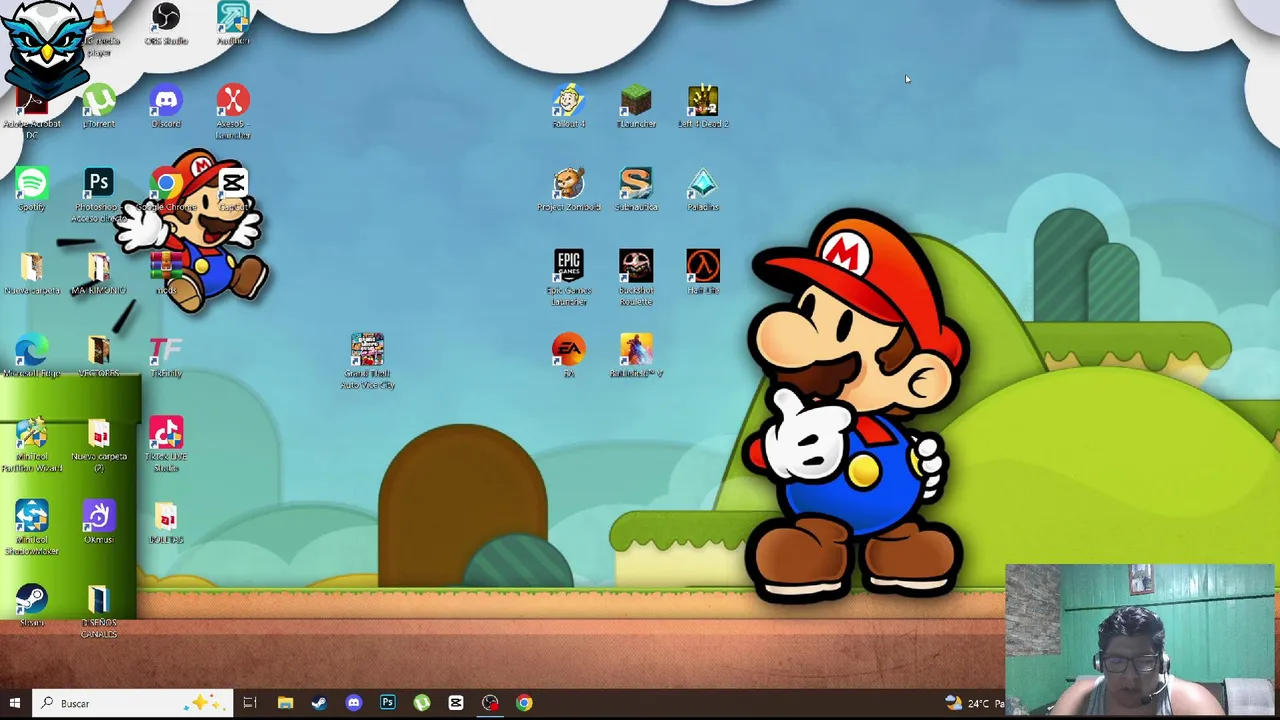Launch OBS Studio from the desktop

(166, 25)
